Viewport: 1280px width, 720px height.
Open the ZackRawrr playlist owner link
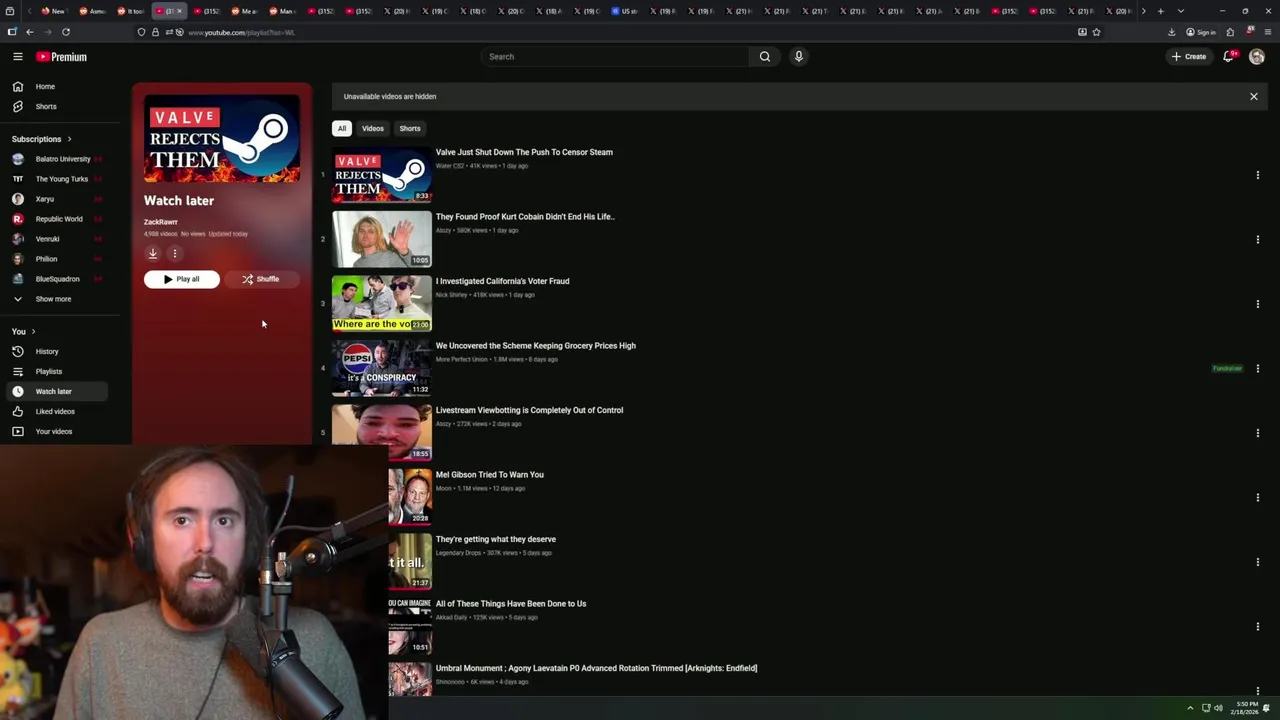[x=161, y=222]
